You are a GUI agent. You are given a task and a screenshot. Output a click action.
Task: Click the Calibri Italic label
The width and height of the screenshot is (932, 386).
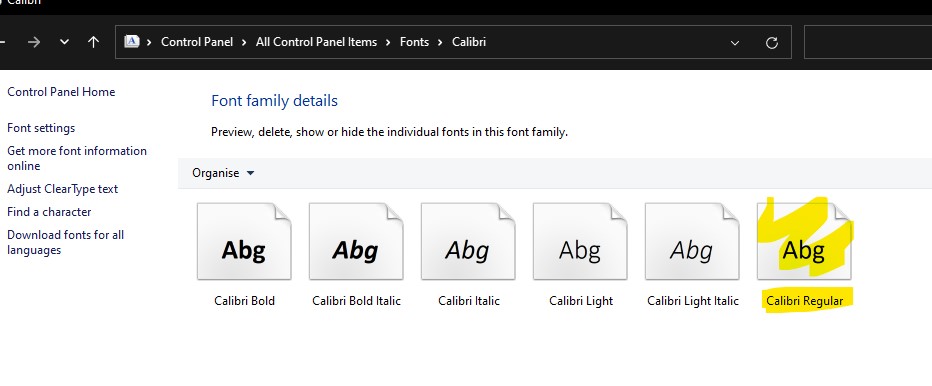coord(469,301)
